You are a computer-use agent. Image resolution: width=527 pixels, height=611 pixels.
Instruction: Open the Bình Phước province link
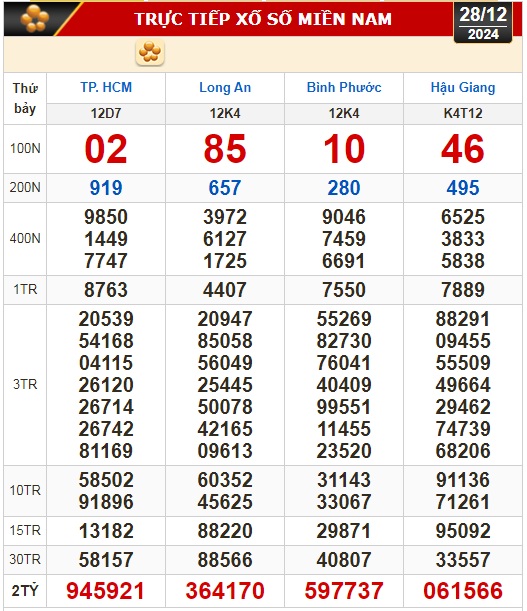coord(344,87)
